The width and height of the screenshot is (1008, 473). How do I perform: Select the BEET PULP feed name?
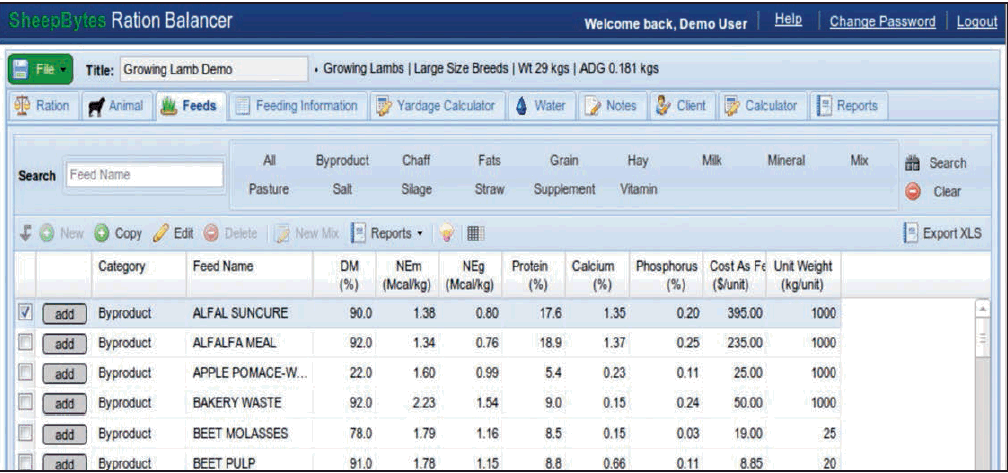coord(224,463)
